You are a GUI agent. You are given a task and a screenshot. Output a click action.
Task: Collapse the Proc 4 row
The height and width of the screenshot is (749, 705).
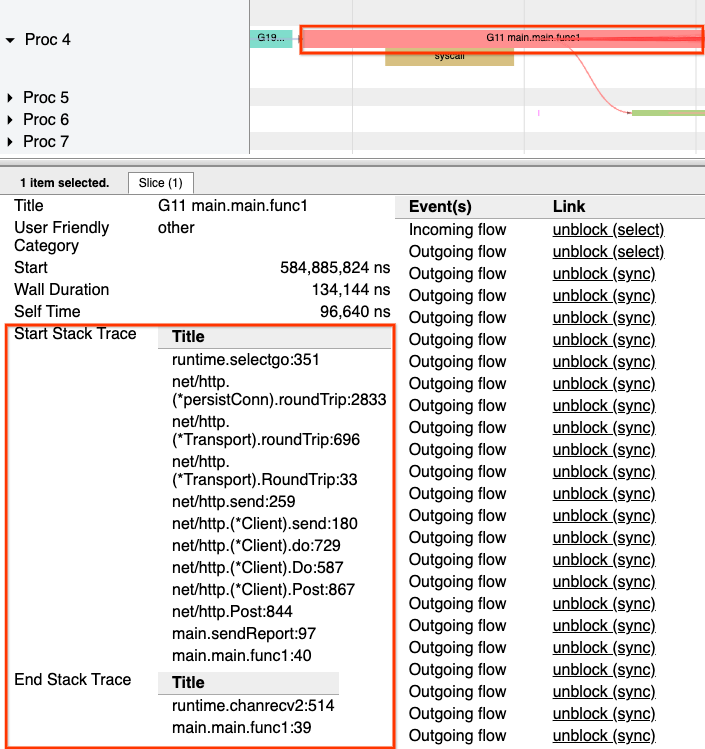[x=10, y=41]
